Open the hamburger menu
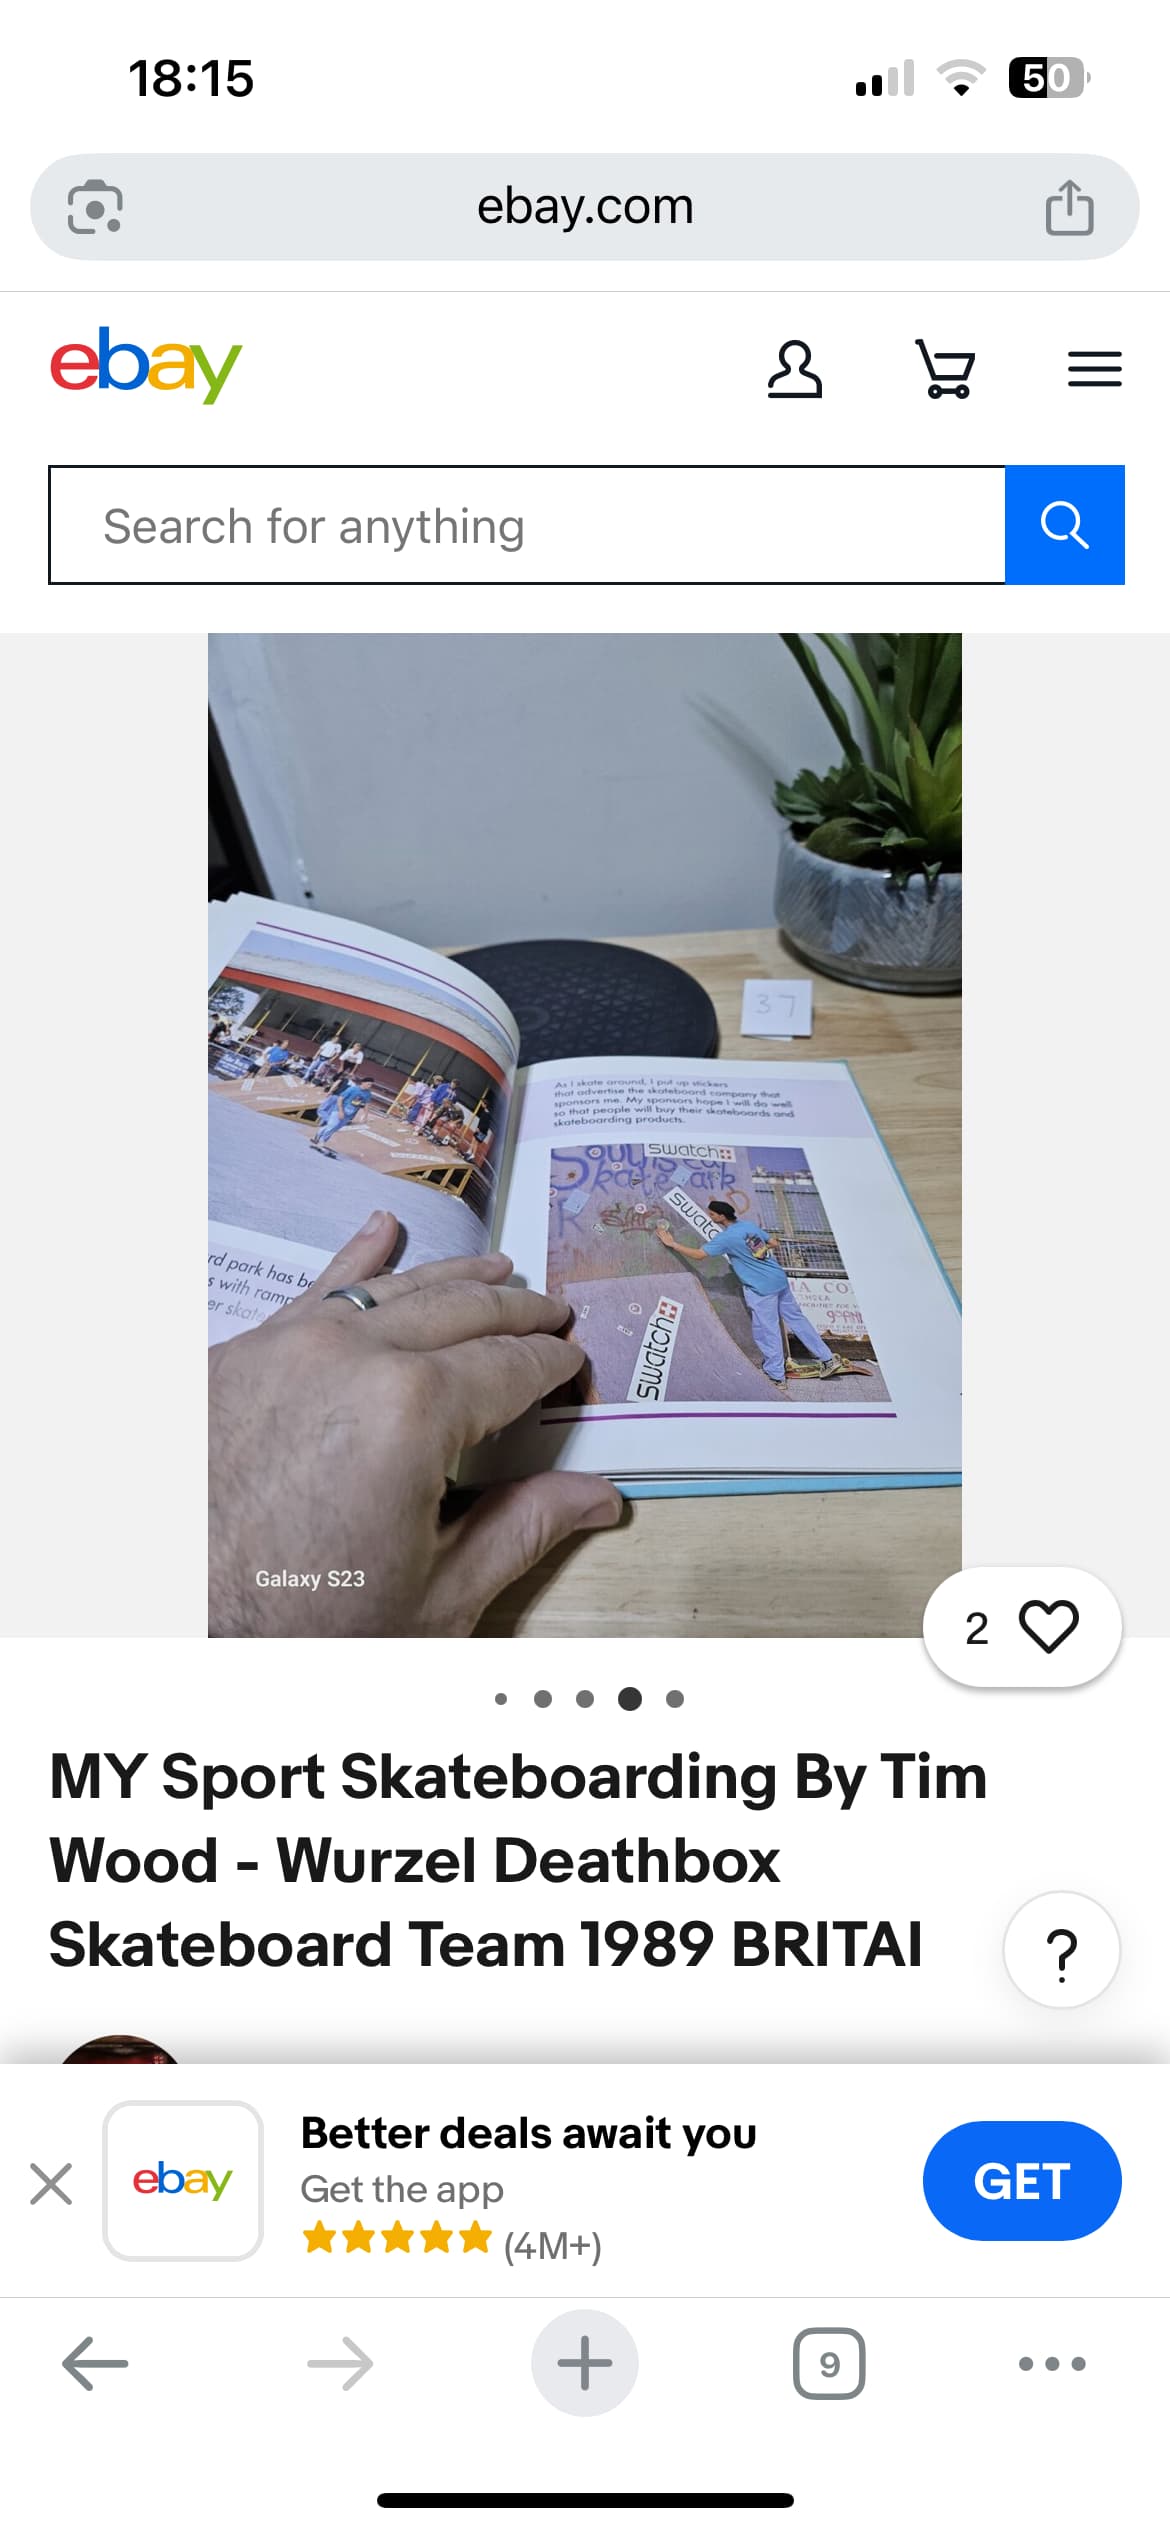 [x=1095, y=369]
